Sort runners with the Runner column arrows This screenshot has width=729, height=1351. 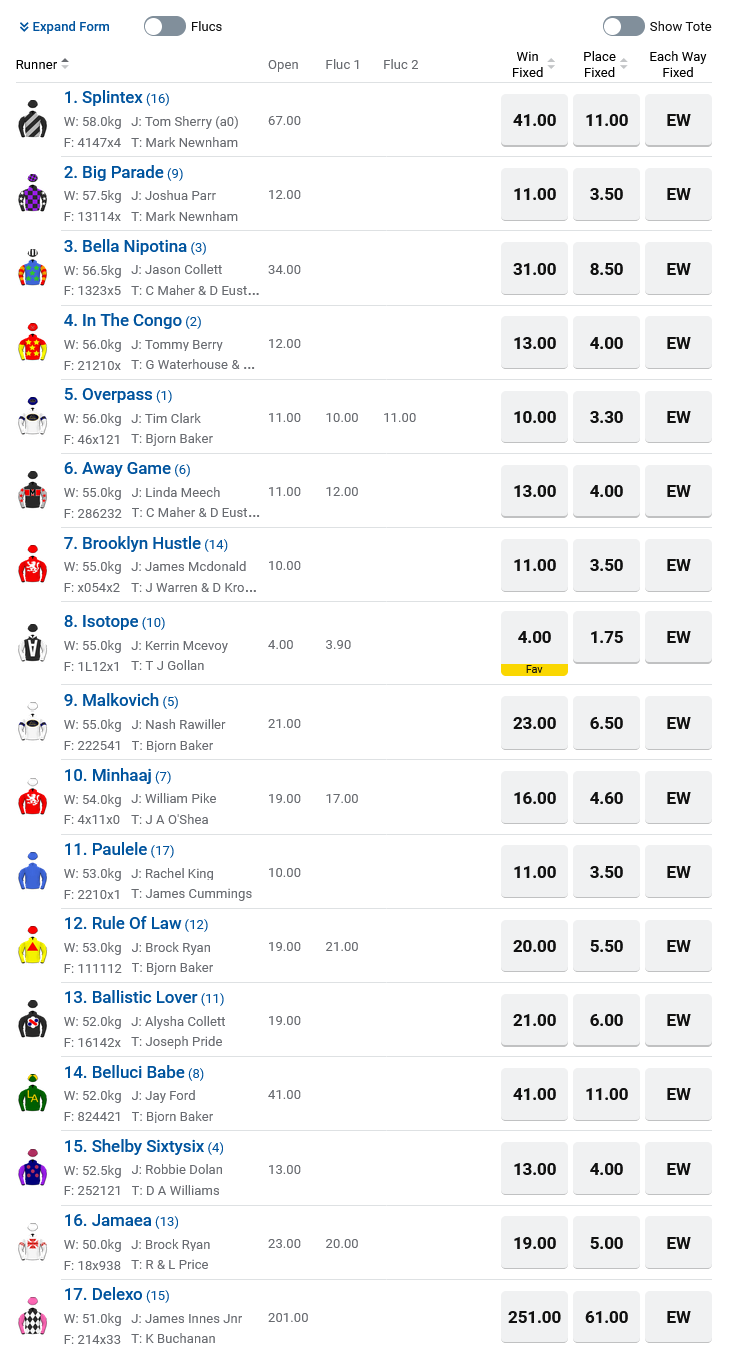65,64
